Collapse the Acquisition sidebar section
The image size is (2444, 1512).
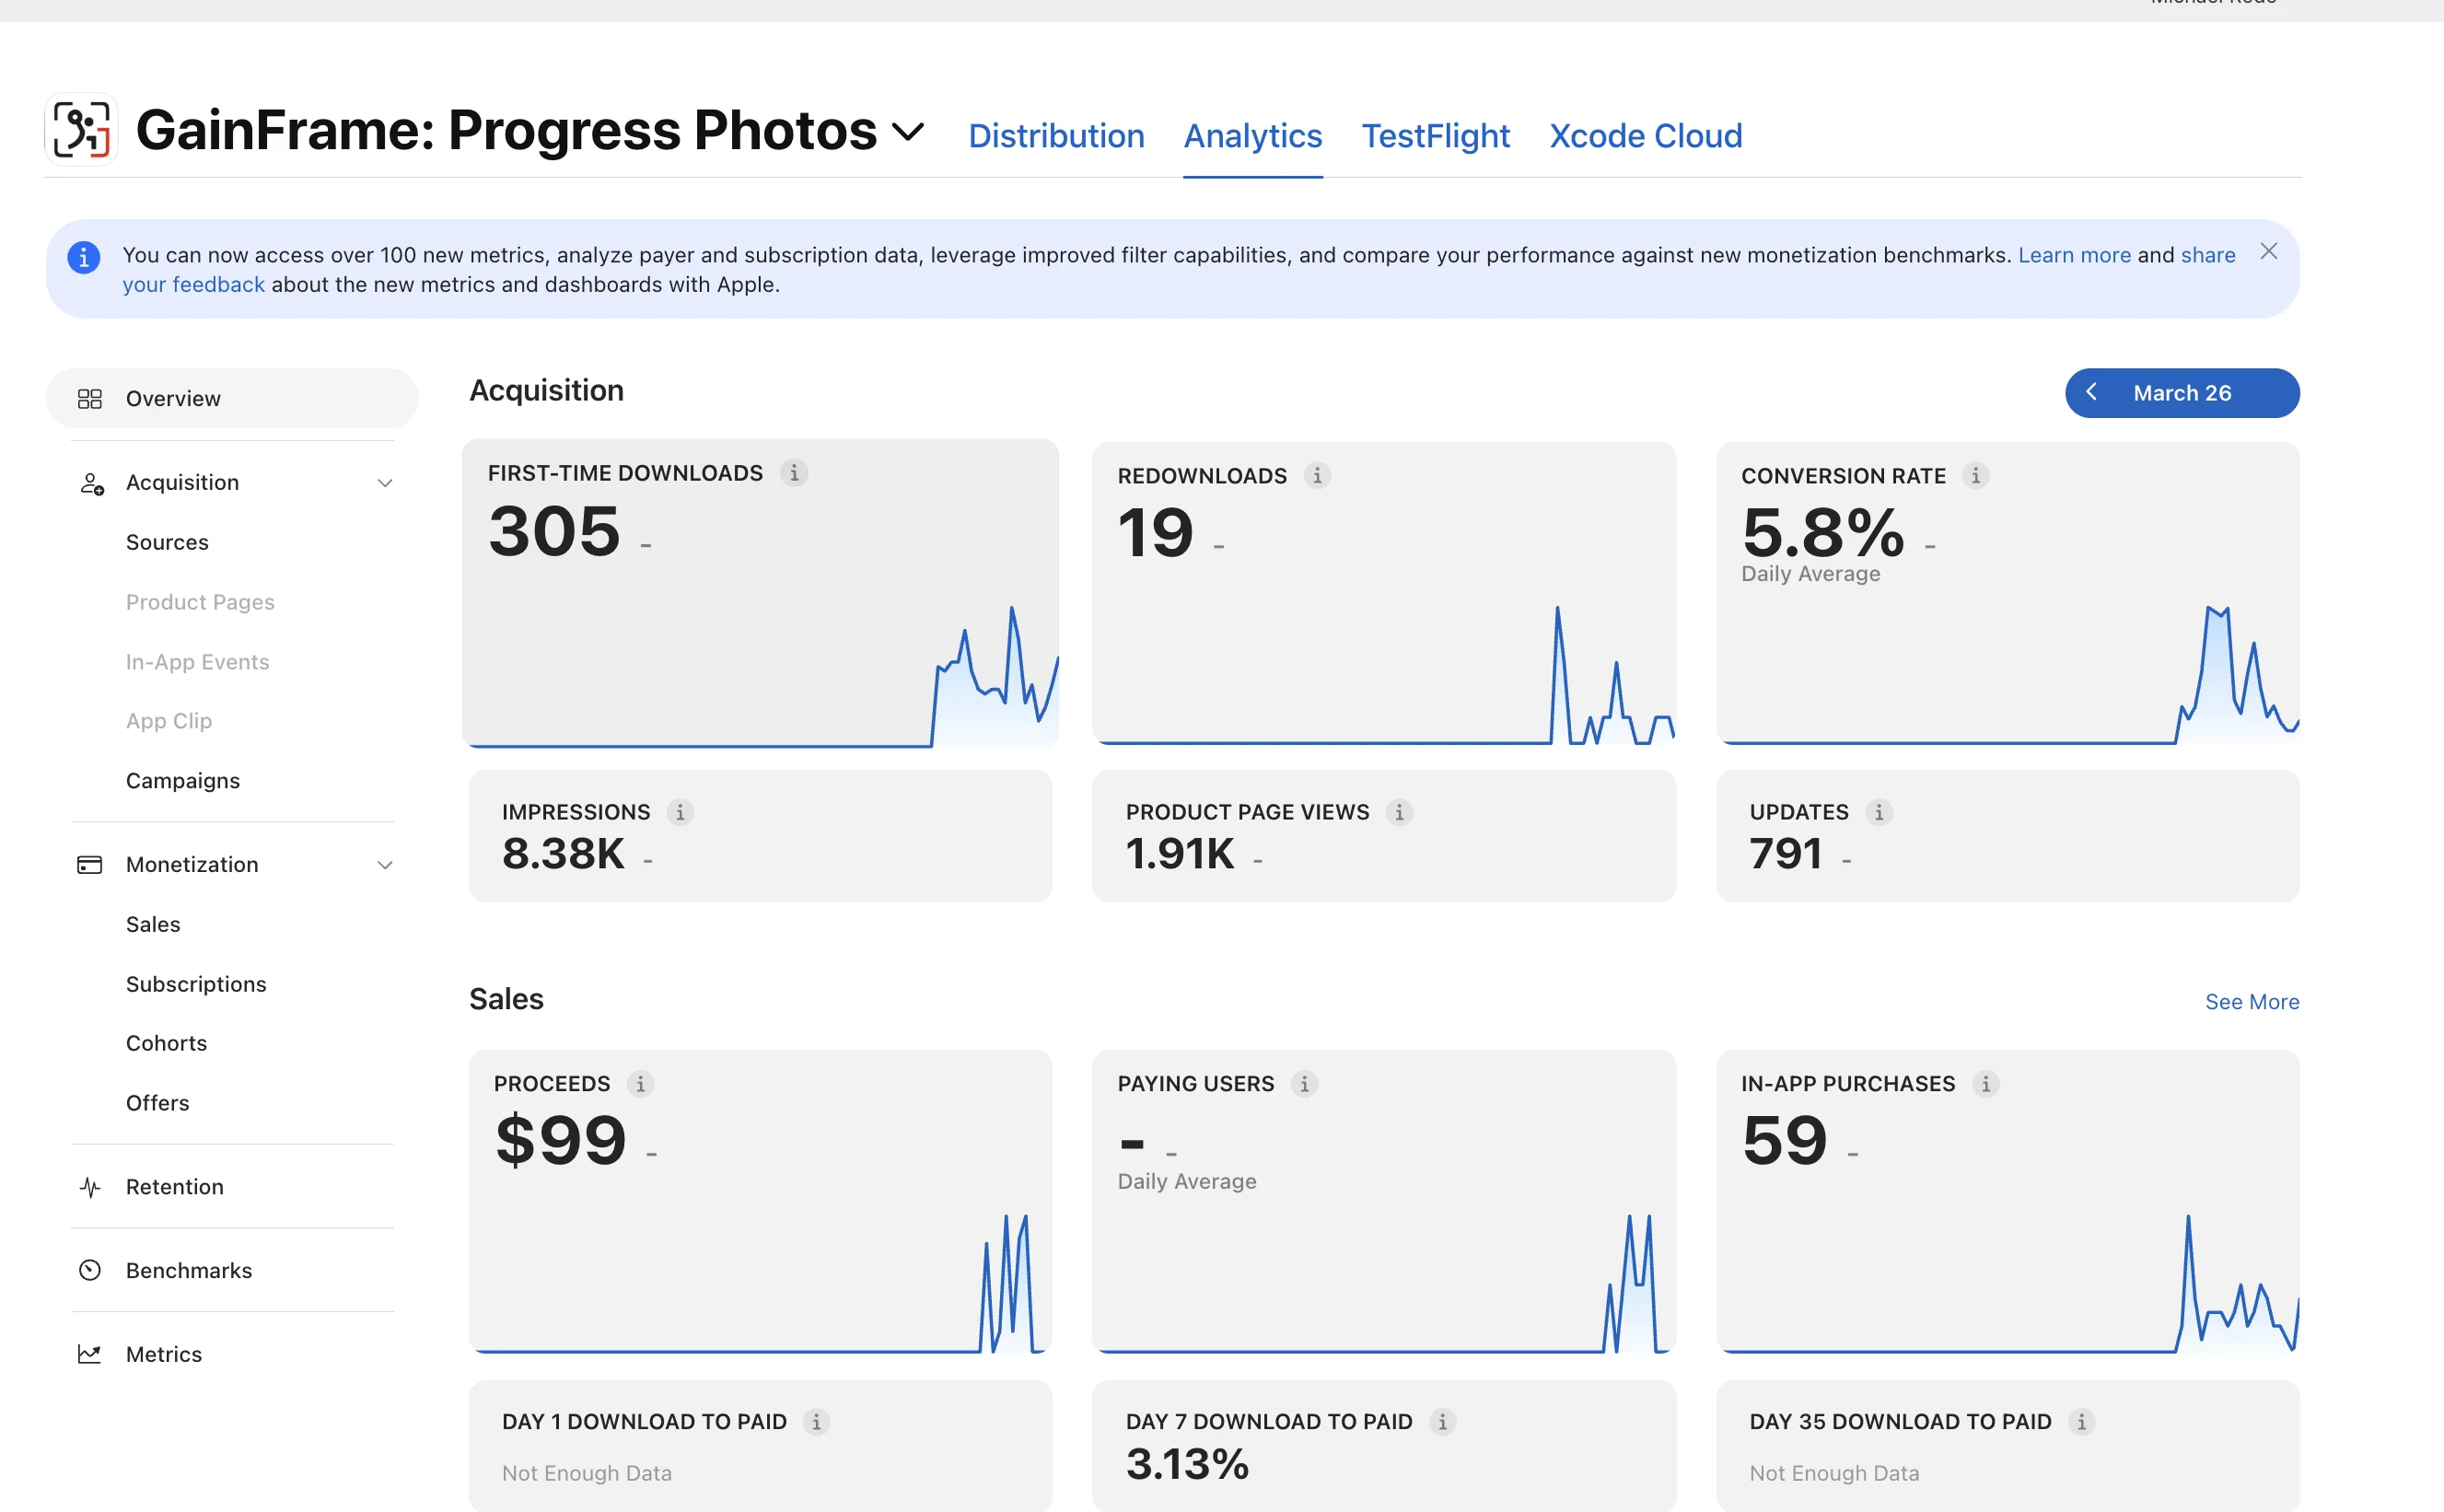click(x=385, y=483)
